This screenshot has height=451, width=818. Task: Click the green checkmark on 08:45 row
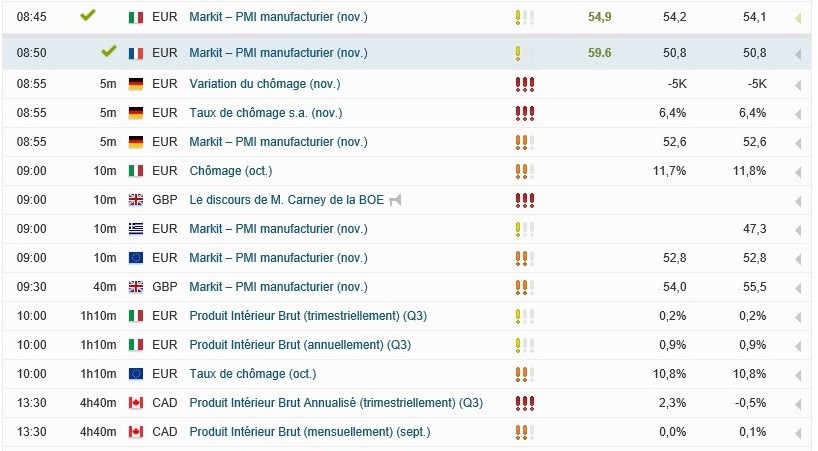(x=88, y=15)
